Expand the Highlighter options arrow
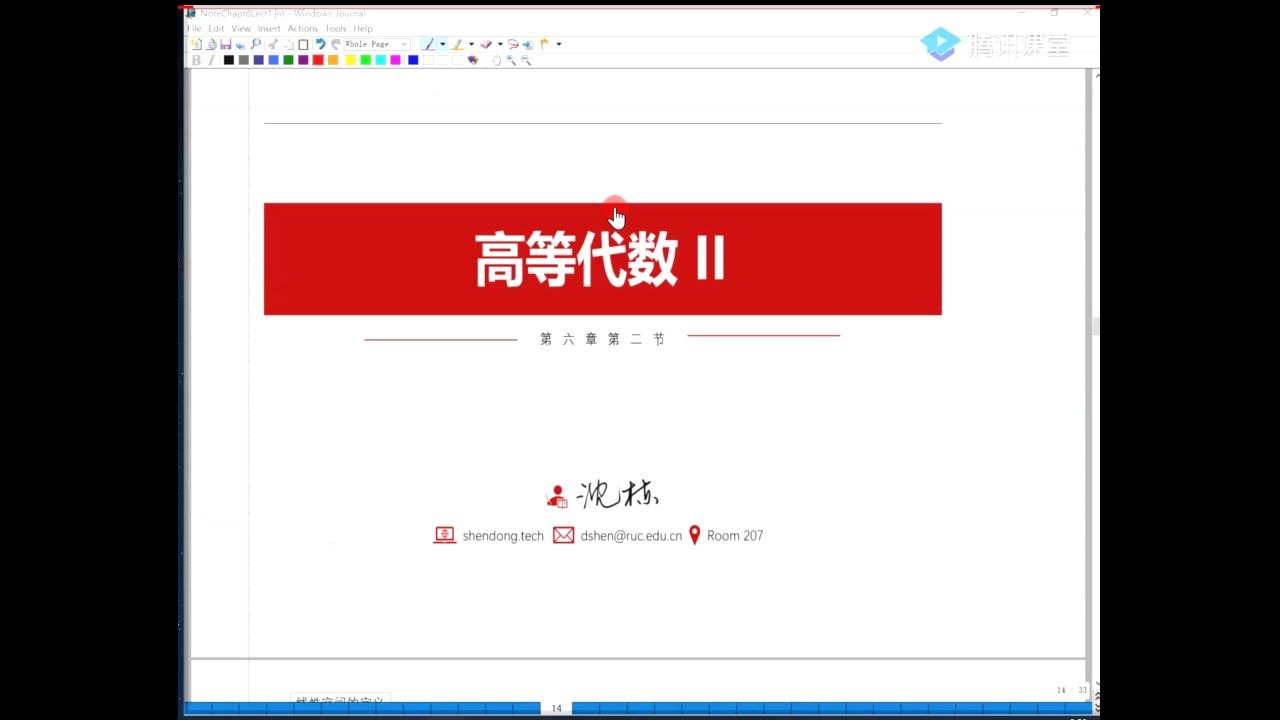Screen dimensions: 1280x720 pyautogui.click(x=472, y=44)
